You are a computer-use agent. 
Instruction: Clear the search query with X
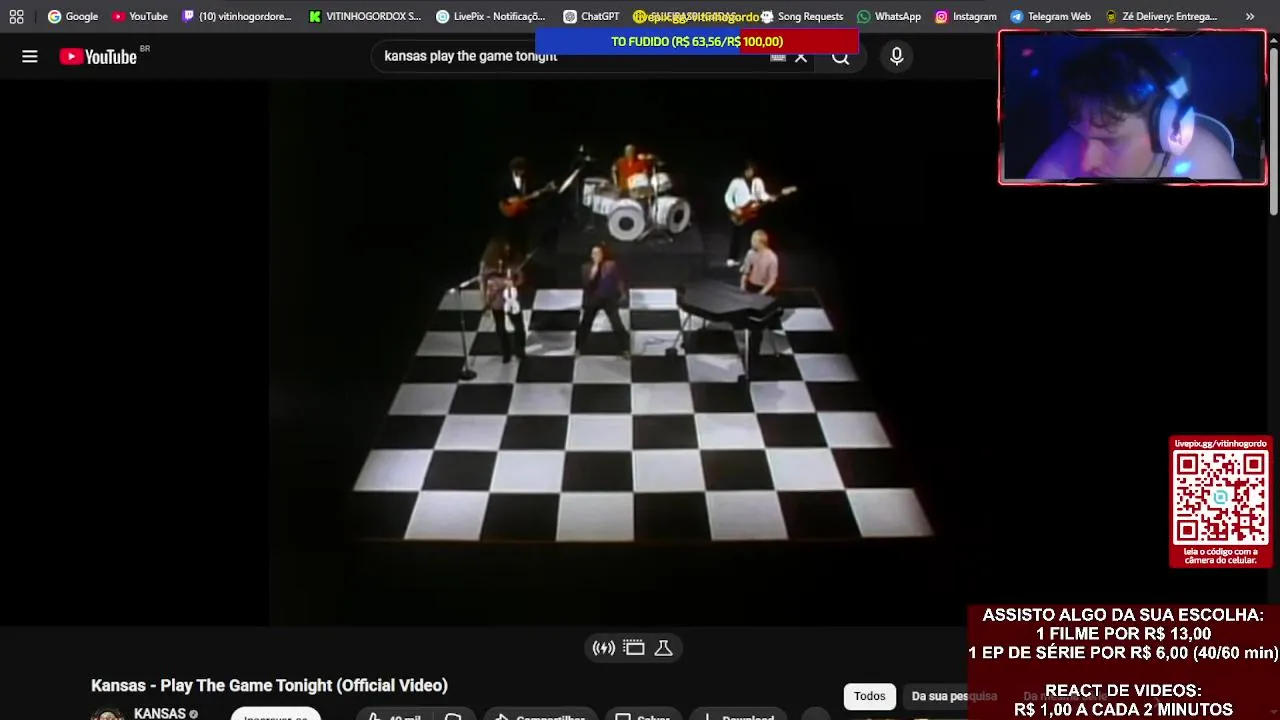pos(801,57)
